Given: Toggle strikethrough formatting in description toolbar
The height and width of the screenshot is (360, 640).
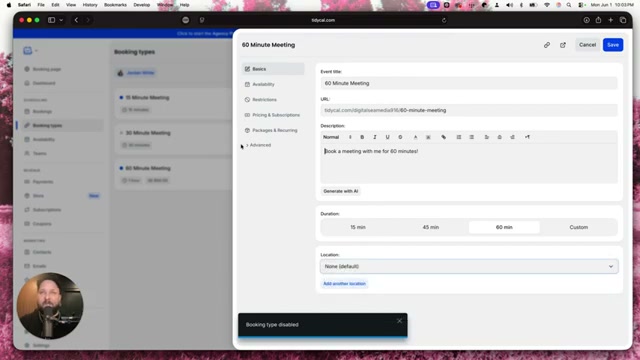Looking at the screenshot, I should pos(400,137).
